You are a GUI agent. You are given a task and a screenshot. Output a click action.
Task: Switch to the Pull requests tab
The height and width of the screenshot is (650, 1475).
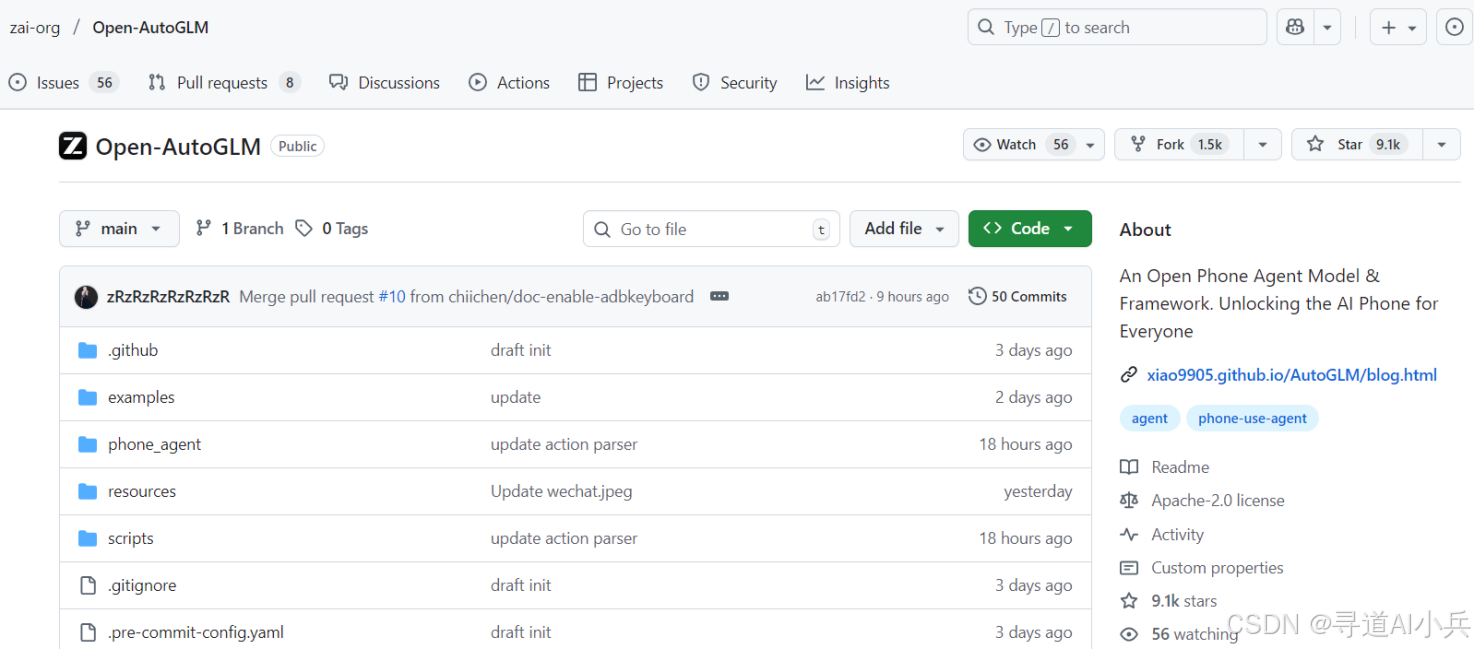[x=224, y=83]
